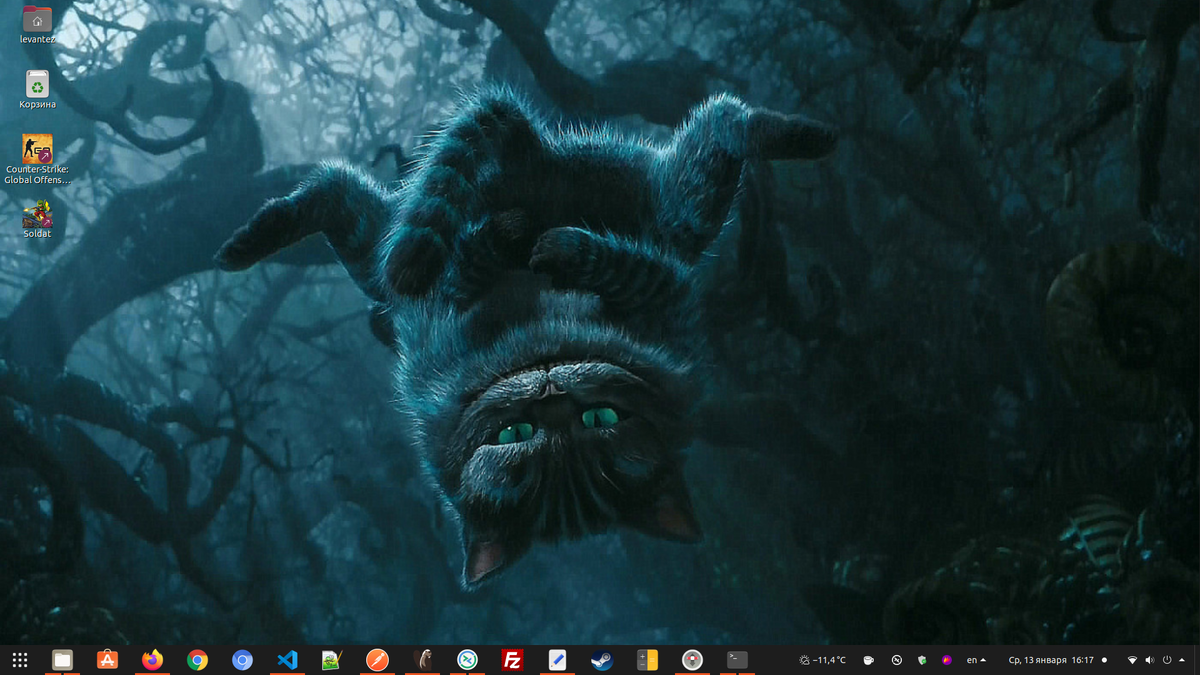Click the volume speaker tray icon
The width and height of the screenshot is (1200, 675).
tap(1149, 660)
